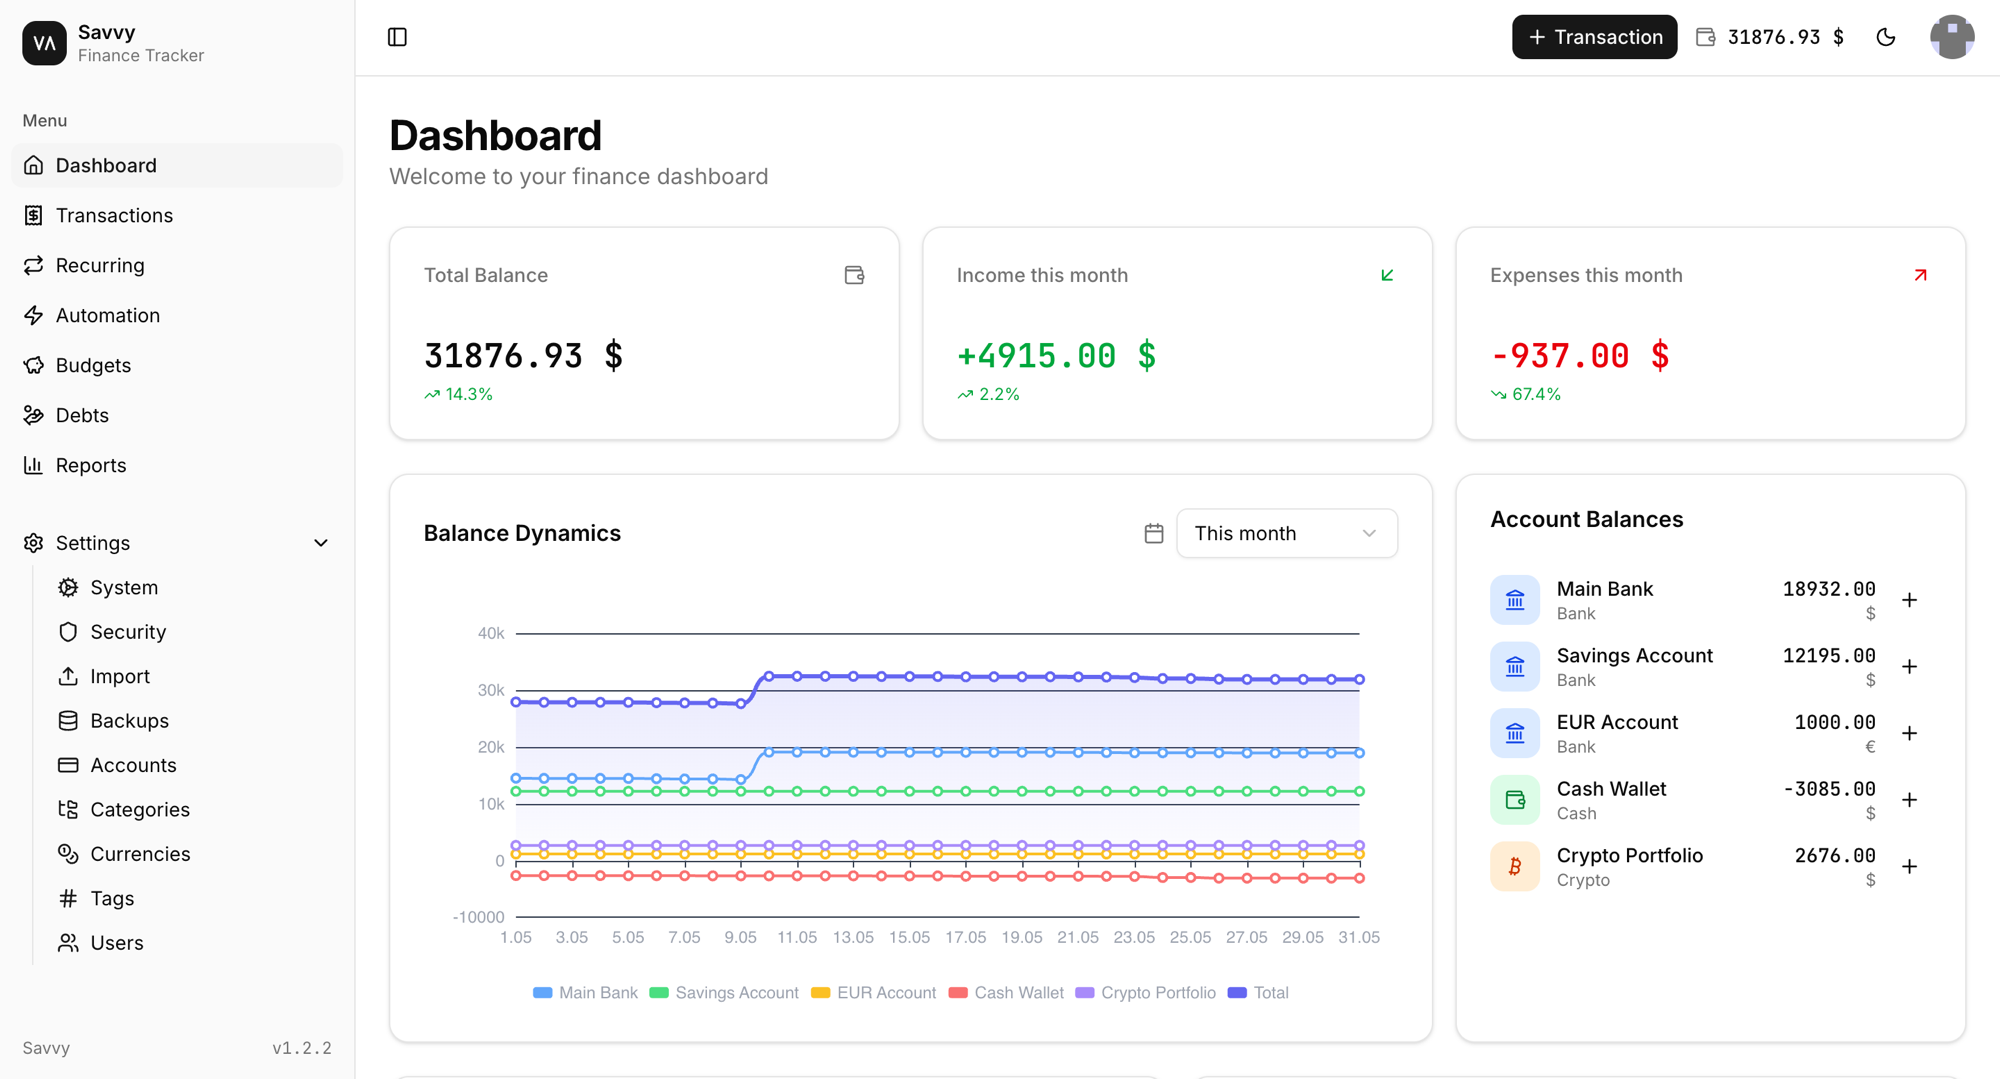
Task: Open the user avatar menu
Action: tap(1952, 37)
